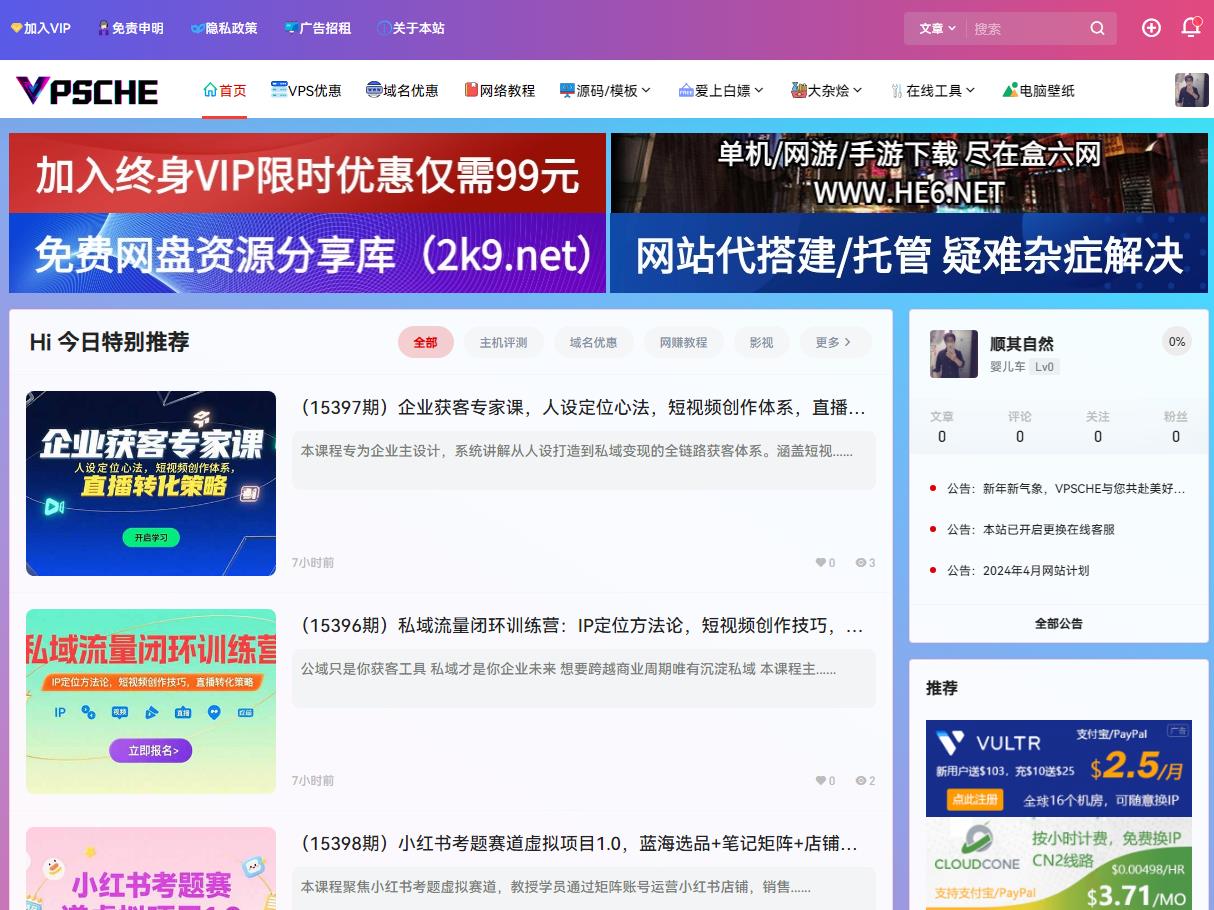Viewport: 1214px width, 910px height.
Task: Click the heart icon on the 企业获客专家课 post
Action: pyautogui.click(x=821, y=562)
